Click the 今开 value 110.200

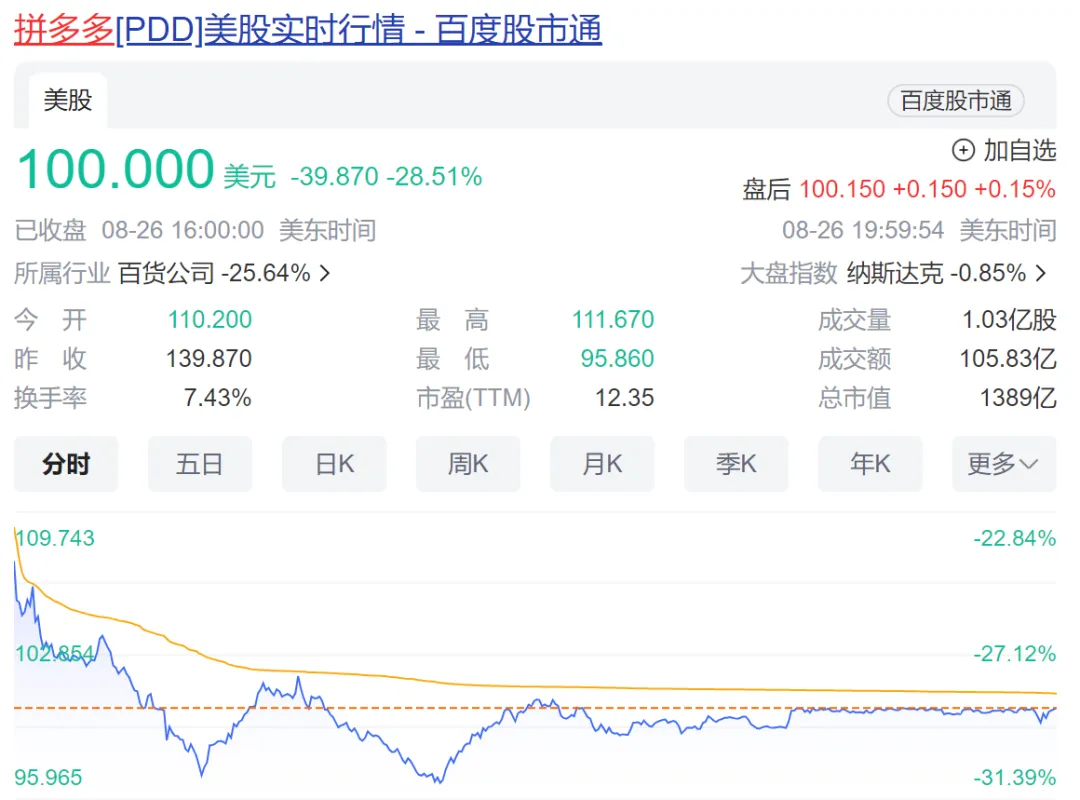click(x=210, y=320)
